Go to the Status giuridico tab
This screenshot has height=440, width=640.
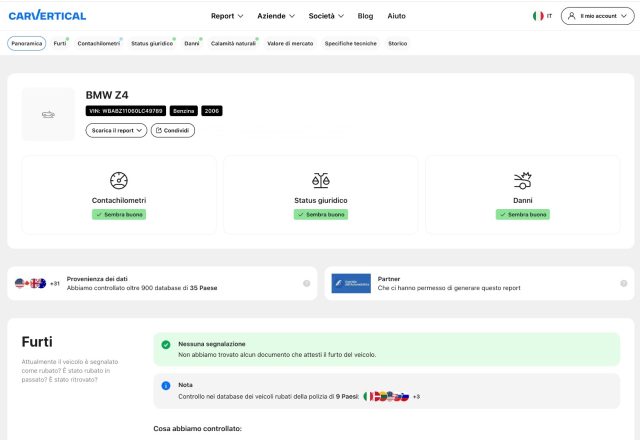pyautogui.click(x=152, y=43)
